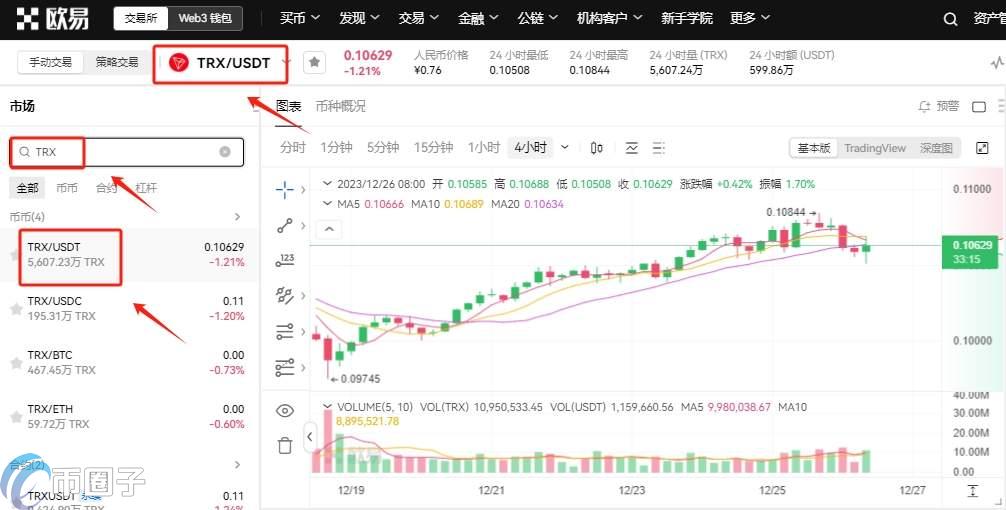Collapse the OHLC candle info legend
Viewport: 1006px width, 510px height.
coord(327,184)
